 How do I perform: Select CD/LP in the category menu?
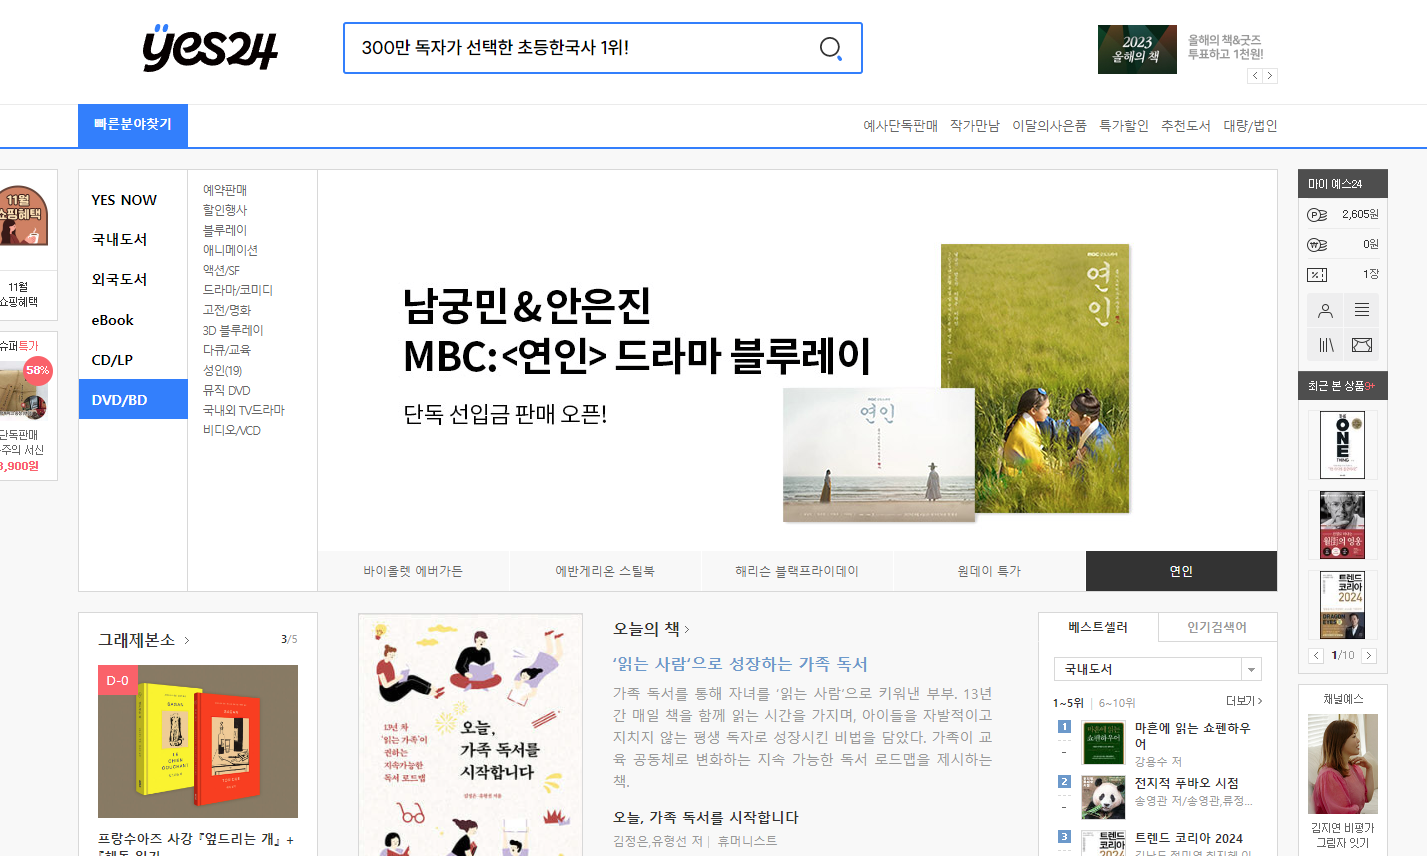112,360
